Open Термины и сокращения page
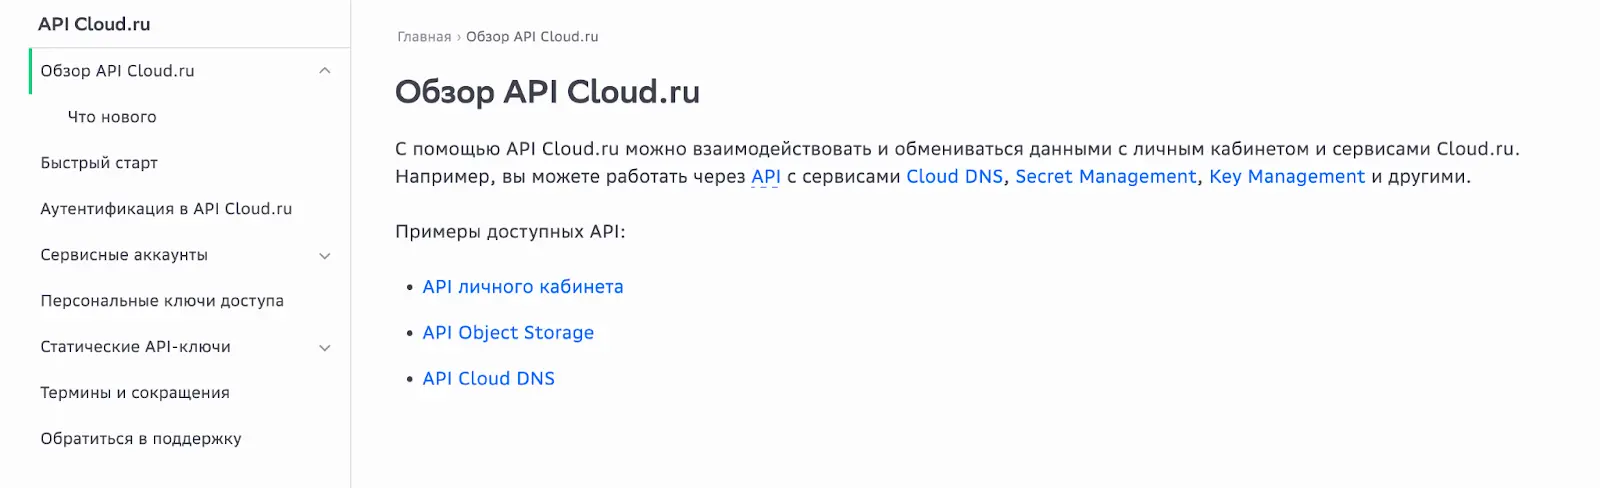Image resolution: width=1600 pixels, height=488 pixels. (x=135, y=393)
